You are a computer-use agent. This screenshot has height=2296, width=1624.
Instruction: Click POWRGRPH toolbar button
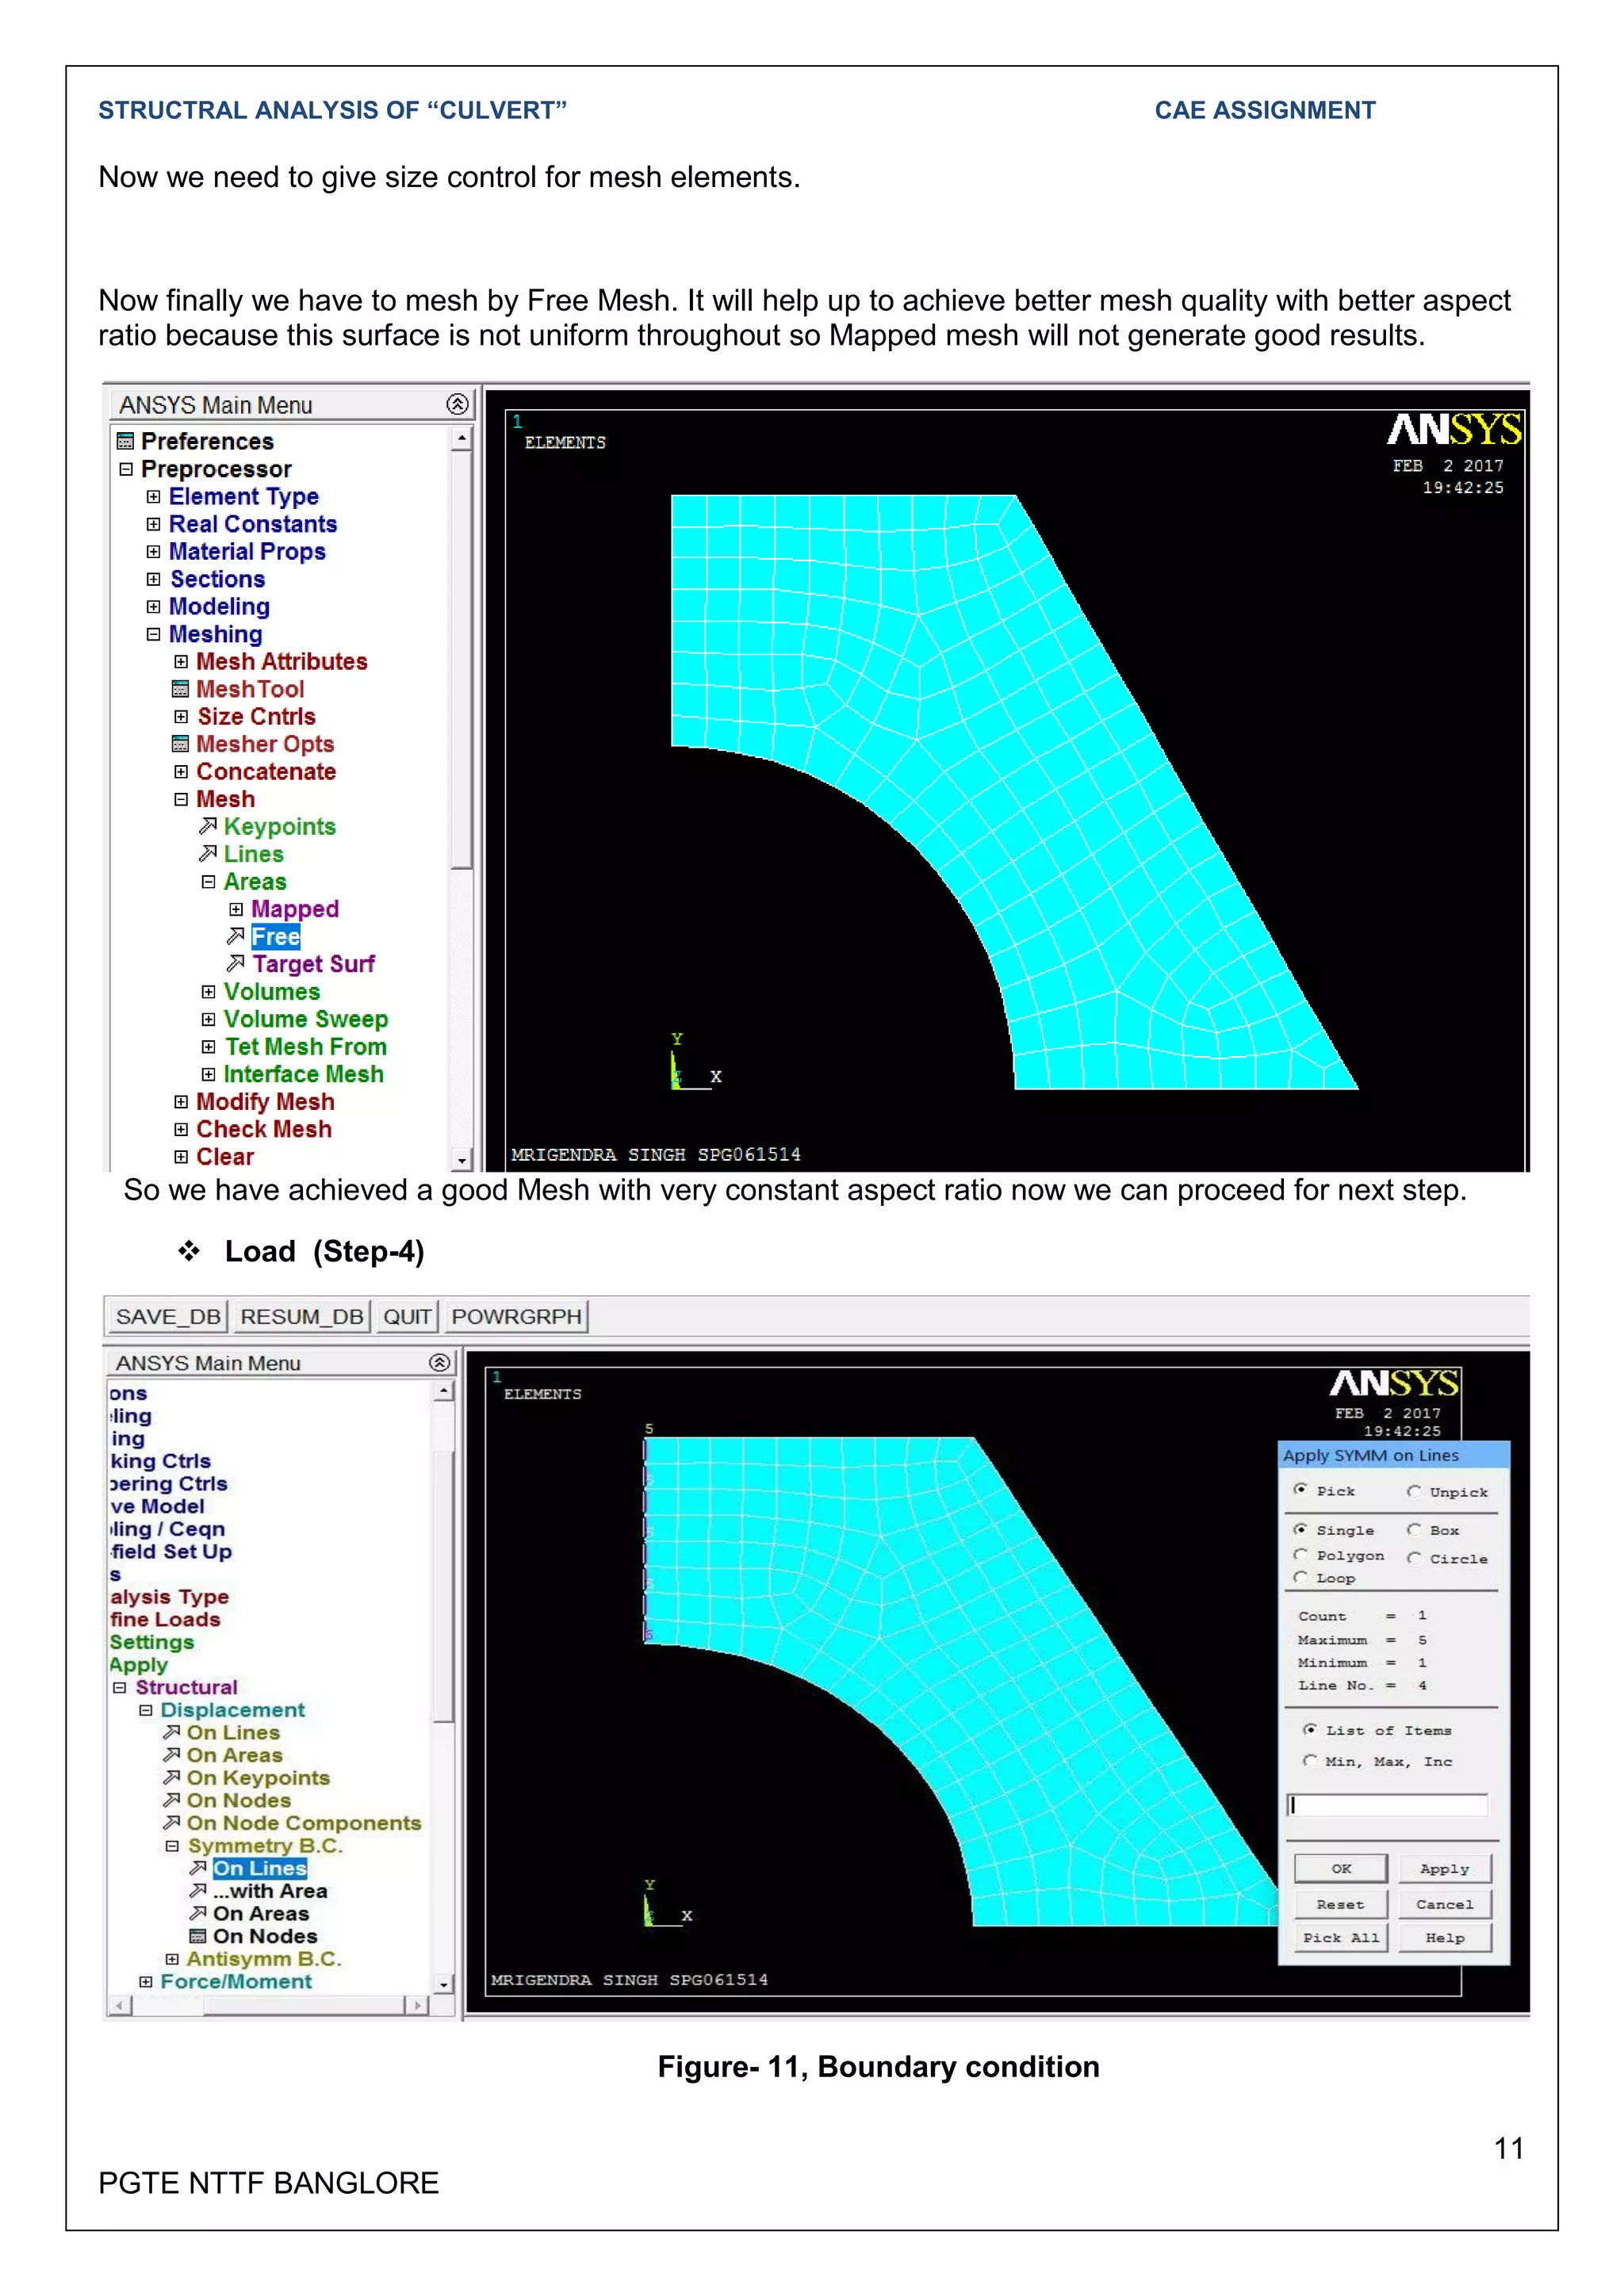[516, 1316]
